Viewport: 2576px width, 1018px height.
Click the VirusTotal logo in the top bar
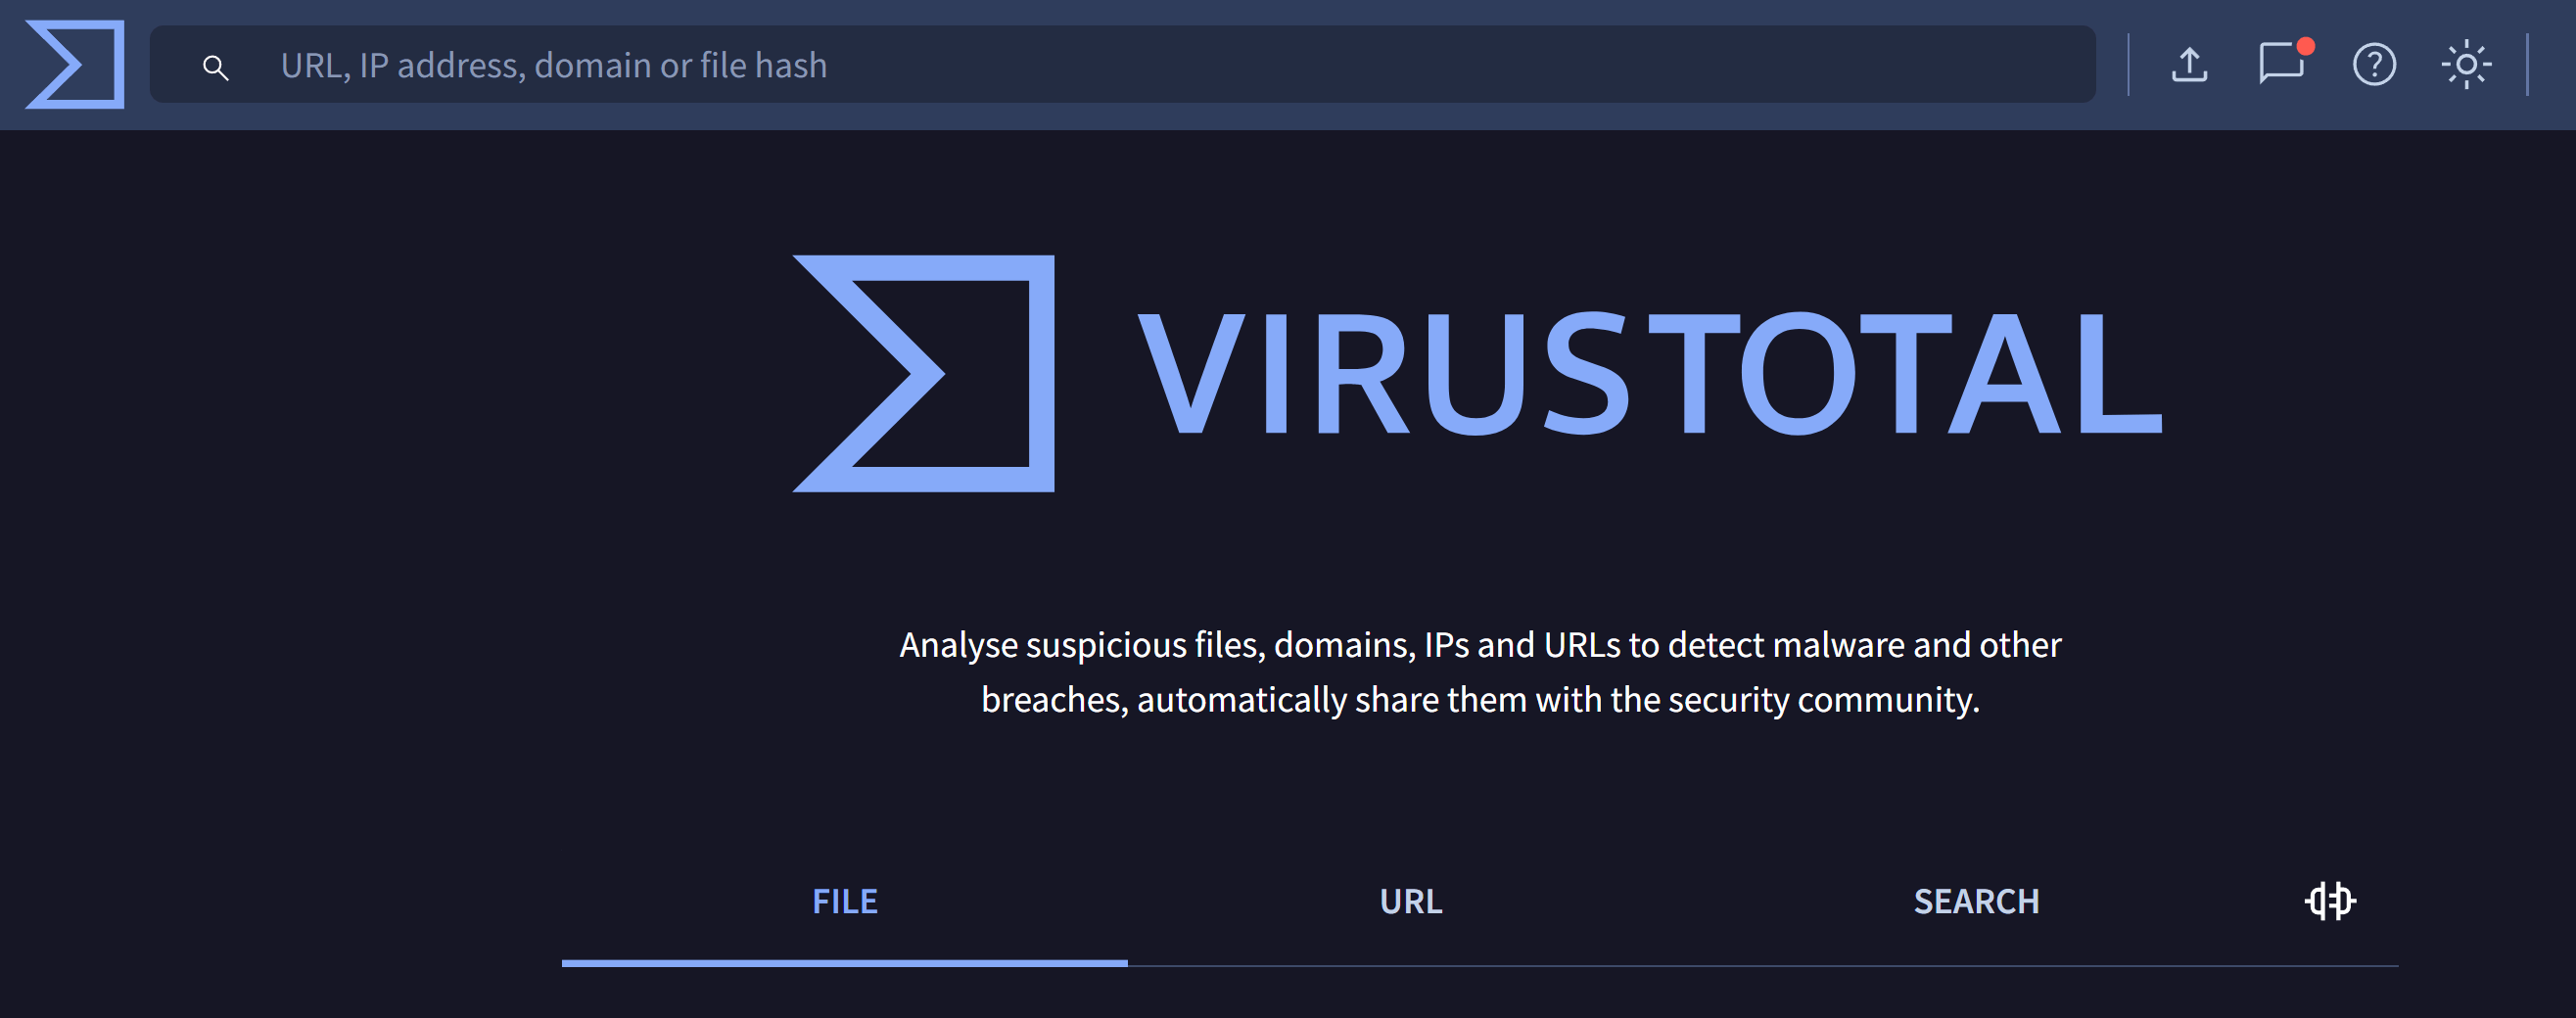tap(75, 64)
